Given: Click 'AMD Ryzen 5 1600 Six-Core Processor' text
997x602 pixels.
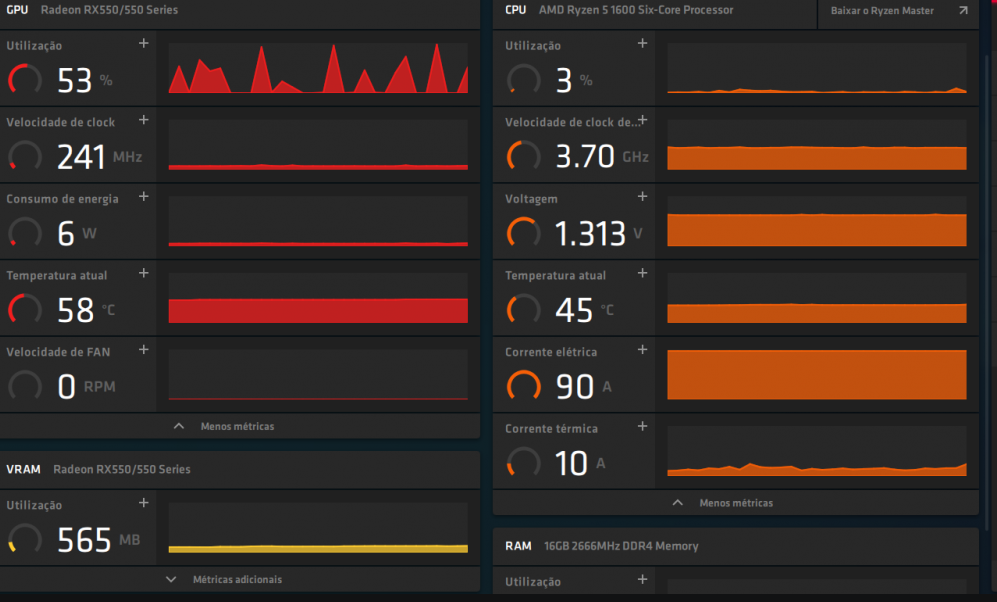Looking at the screenshot, I should [x=636, y=10].
